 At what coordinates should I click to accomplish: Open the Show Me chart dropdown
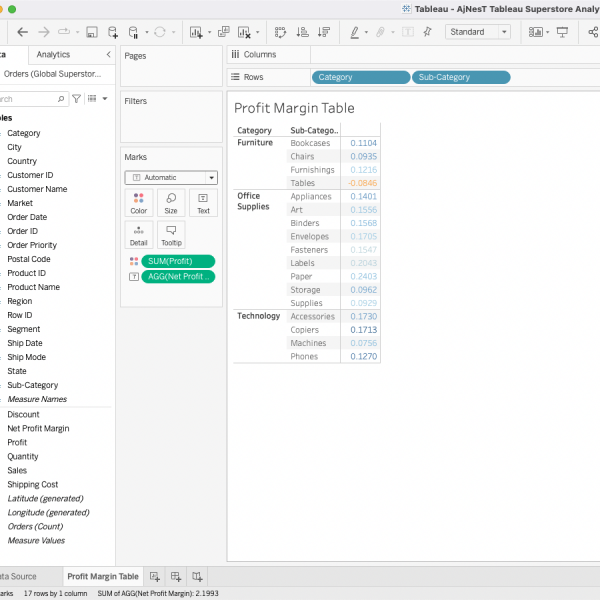point(537,32)
